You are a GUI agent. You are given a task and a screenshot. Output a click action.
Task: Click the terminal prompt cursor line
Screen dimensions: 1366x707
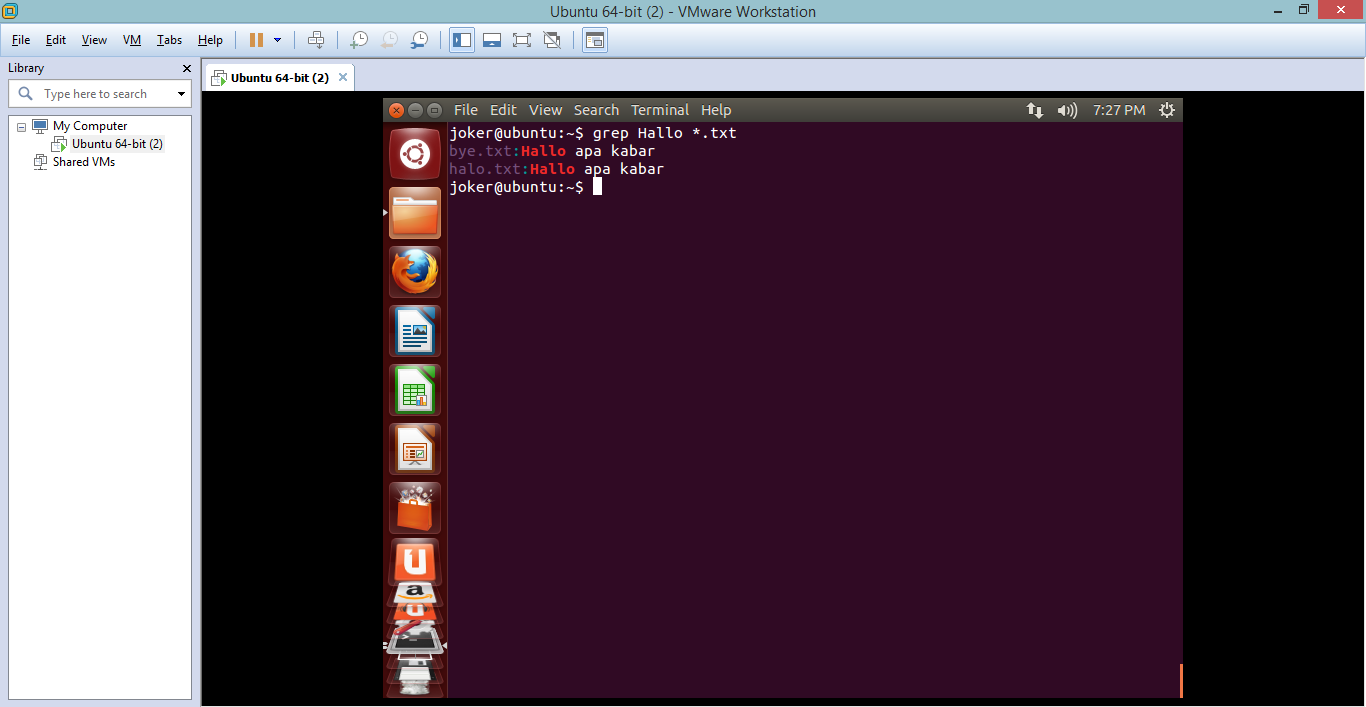tap(526, 187)
